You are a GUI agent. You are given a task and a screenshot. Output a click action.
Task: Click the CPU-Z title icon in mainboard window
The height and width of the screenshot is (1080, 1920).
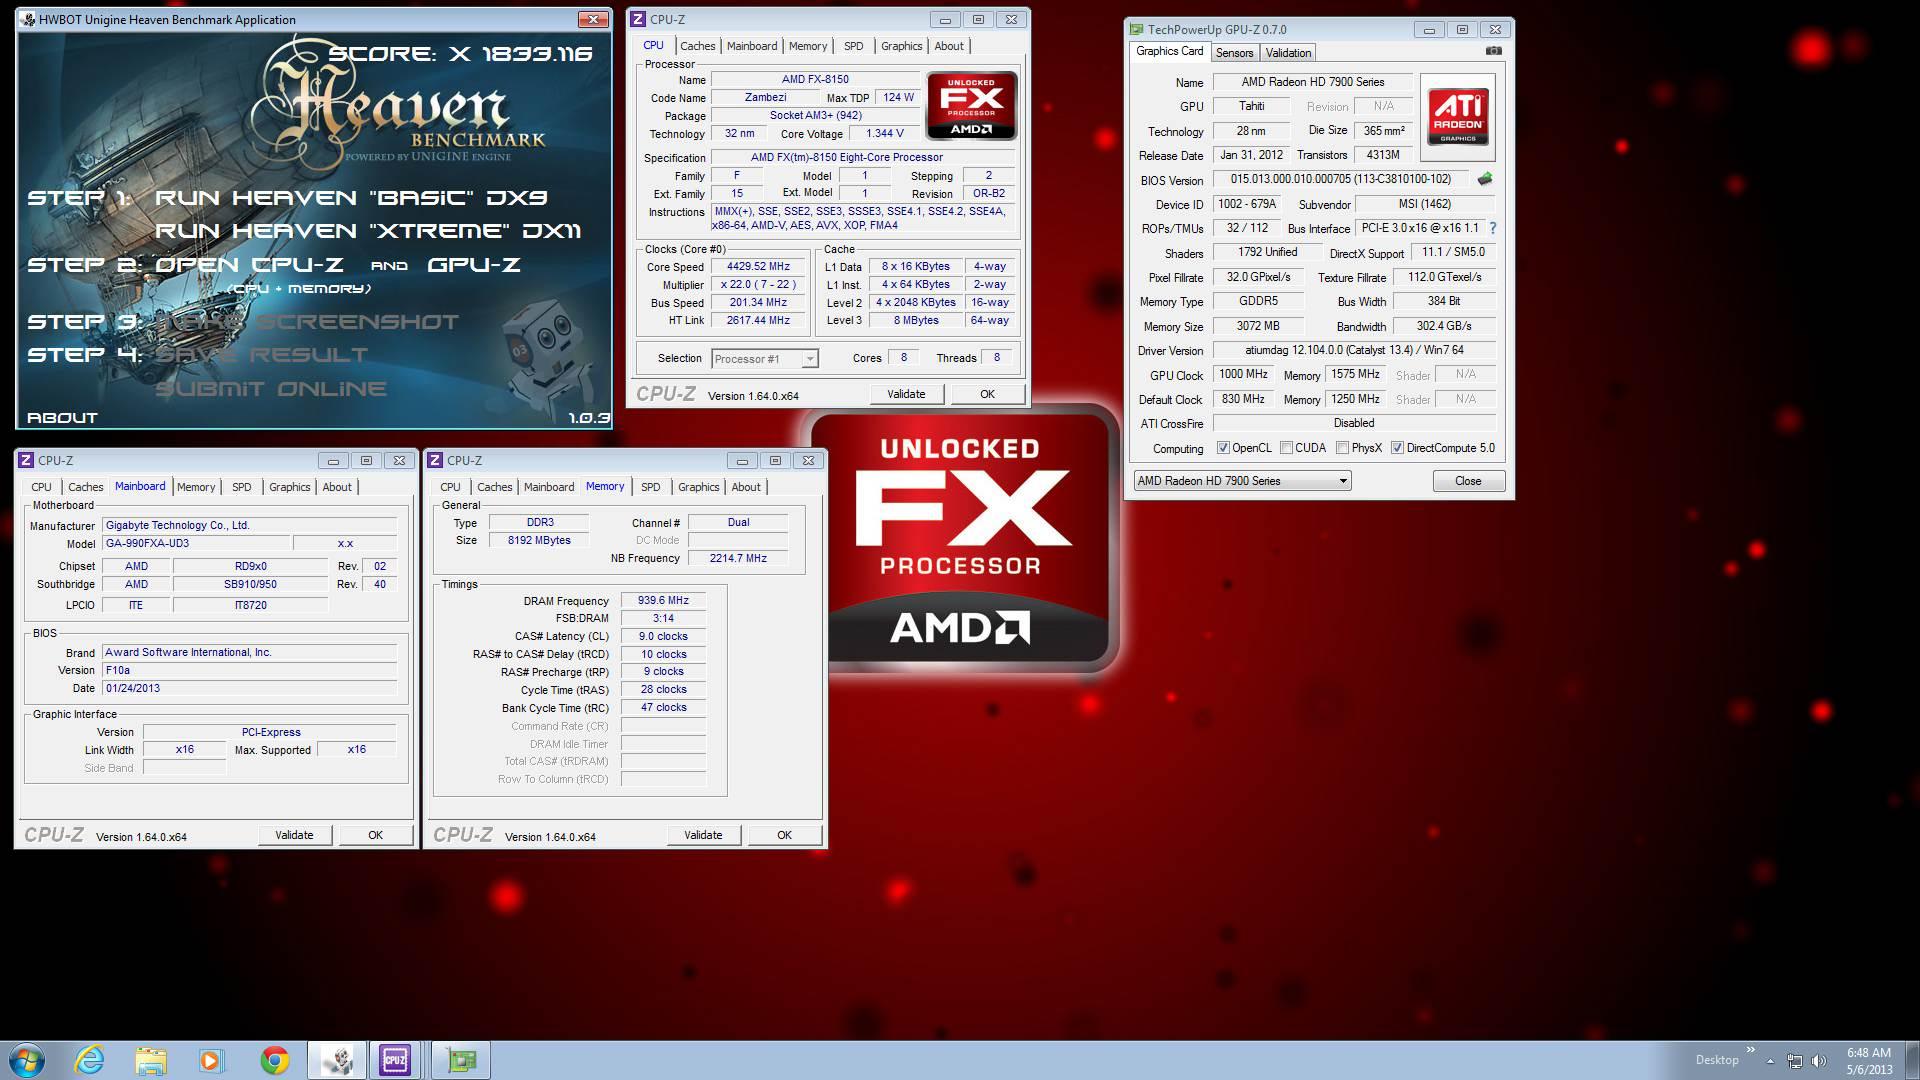pyautogui.click(x=26, y=460)
